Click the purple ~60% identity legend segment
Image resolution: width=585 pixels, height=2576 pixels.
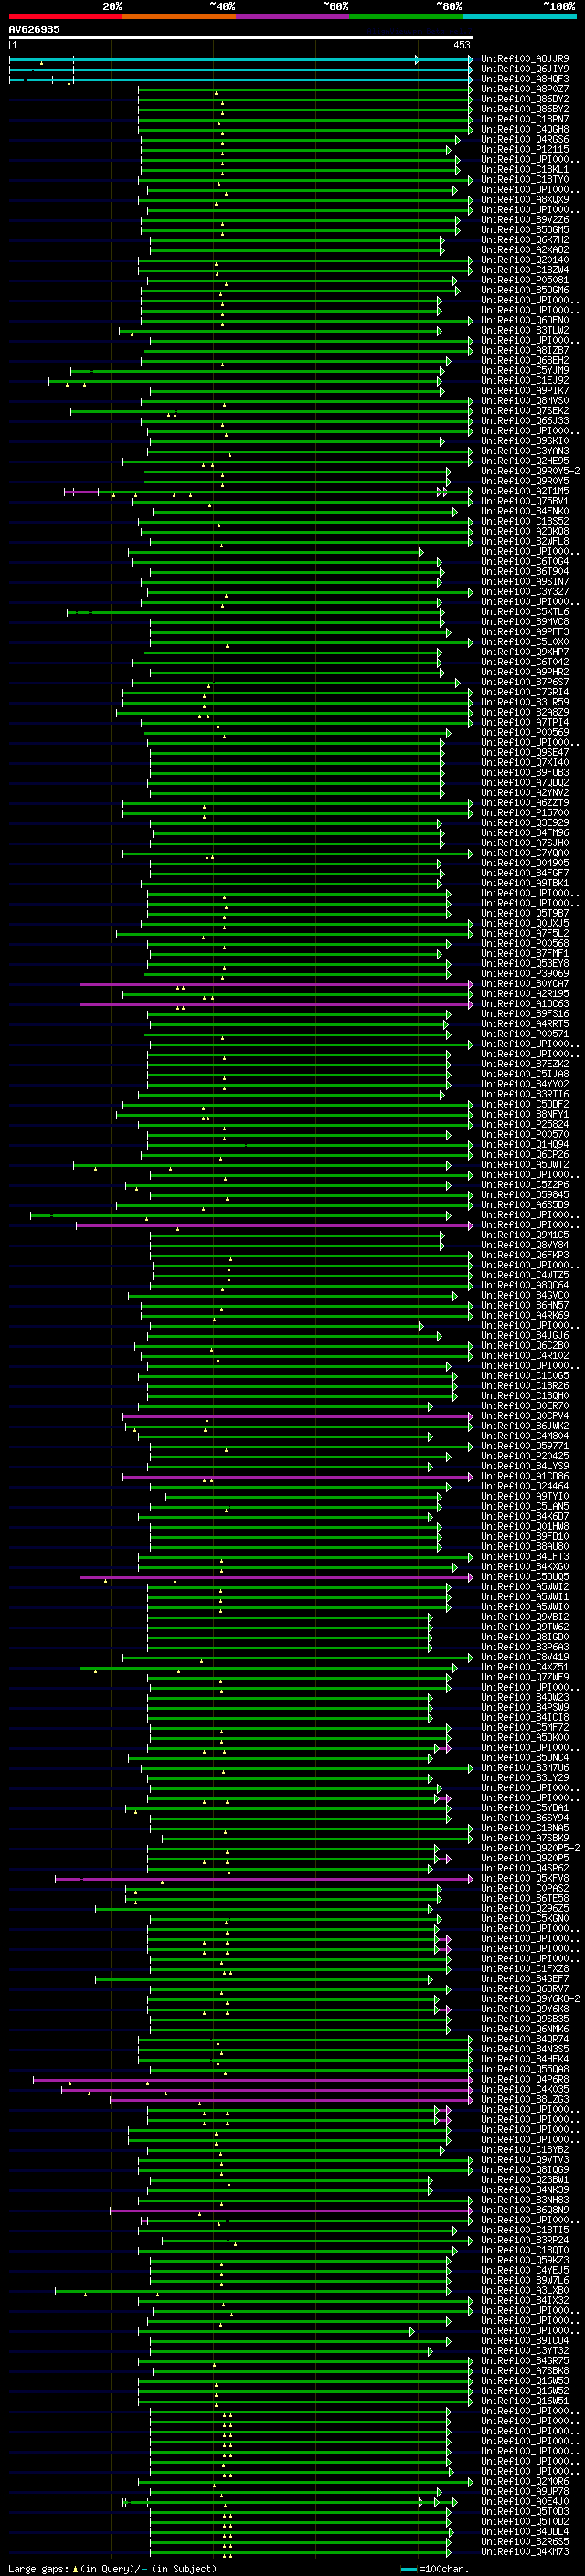(293, 16)
